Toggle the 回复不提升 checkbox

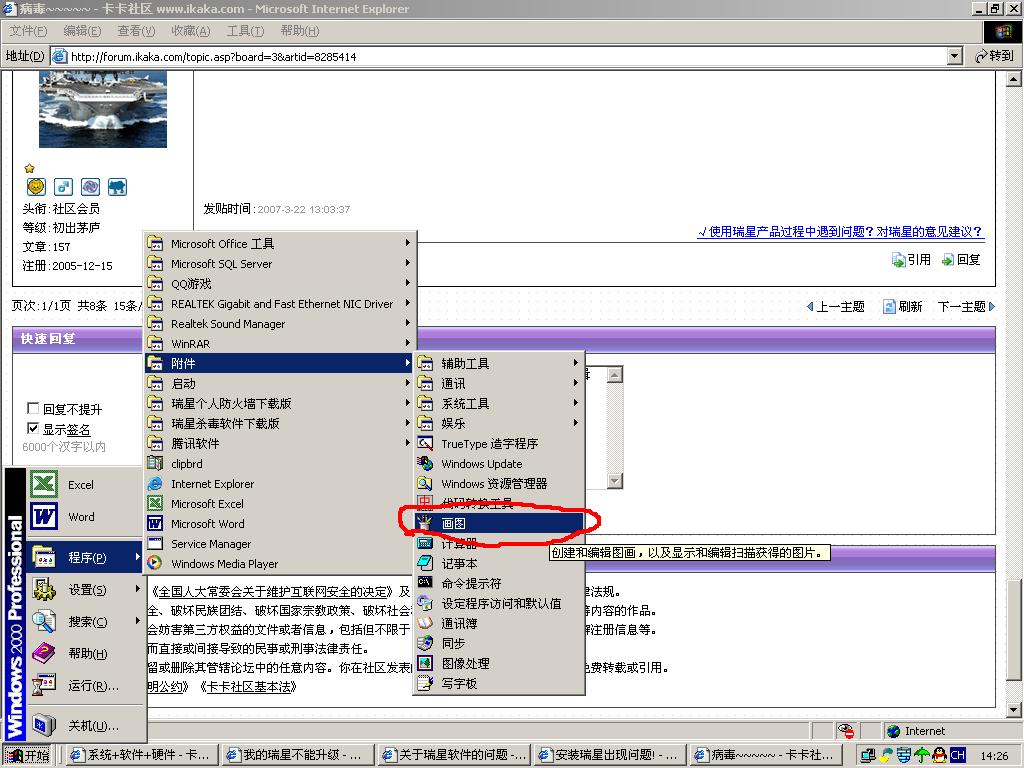click(x=33, y=408)
